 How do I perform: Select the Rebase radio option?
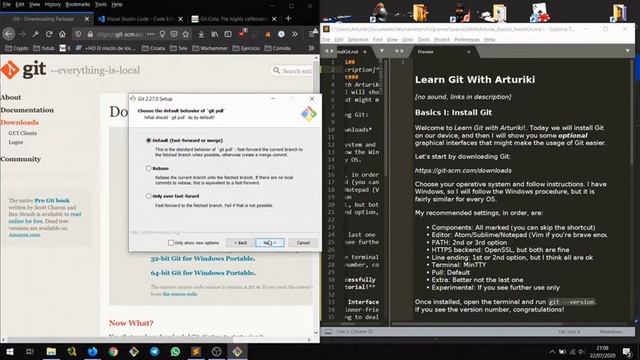[x=149, y=168]
